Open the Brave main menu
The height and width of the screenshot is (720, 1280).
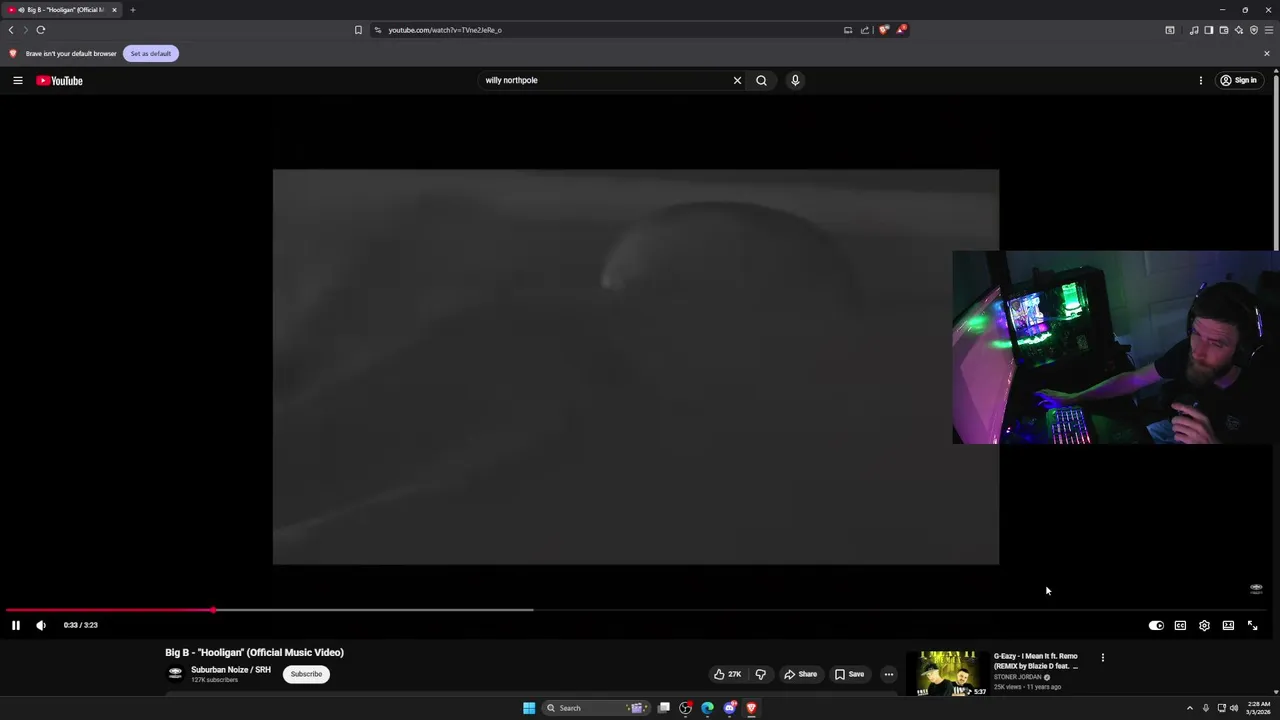click(x=1269, y=30)
